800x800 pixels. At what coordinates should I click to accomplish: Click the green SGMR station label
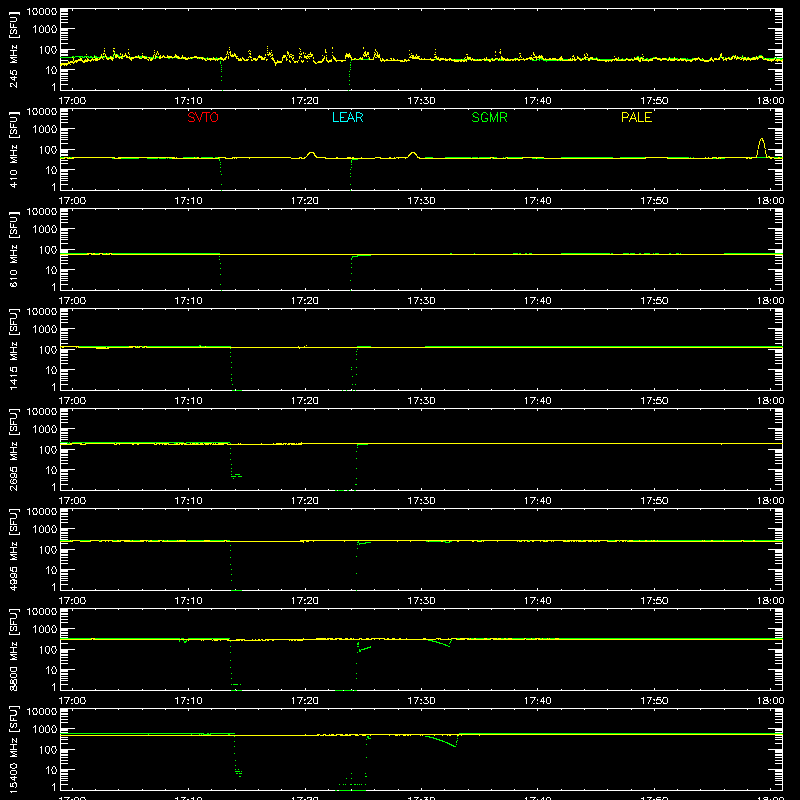point(489,117)
